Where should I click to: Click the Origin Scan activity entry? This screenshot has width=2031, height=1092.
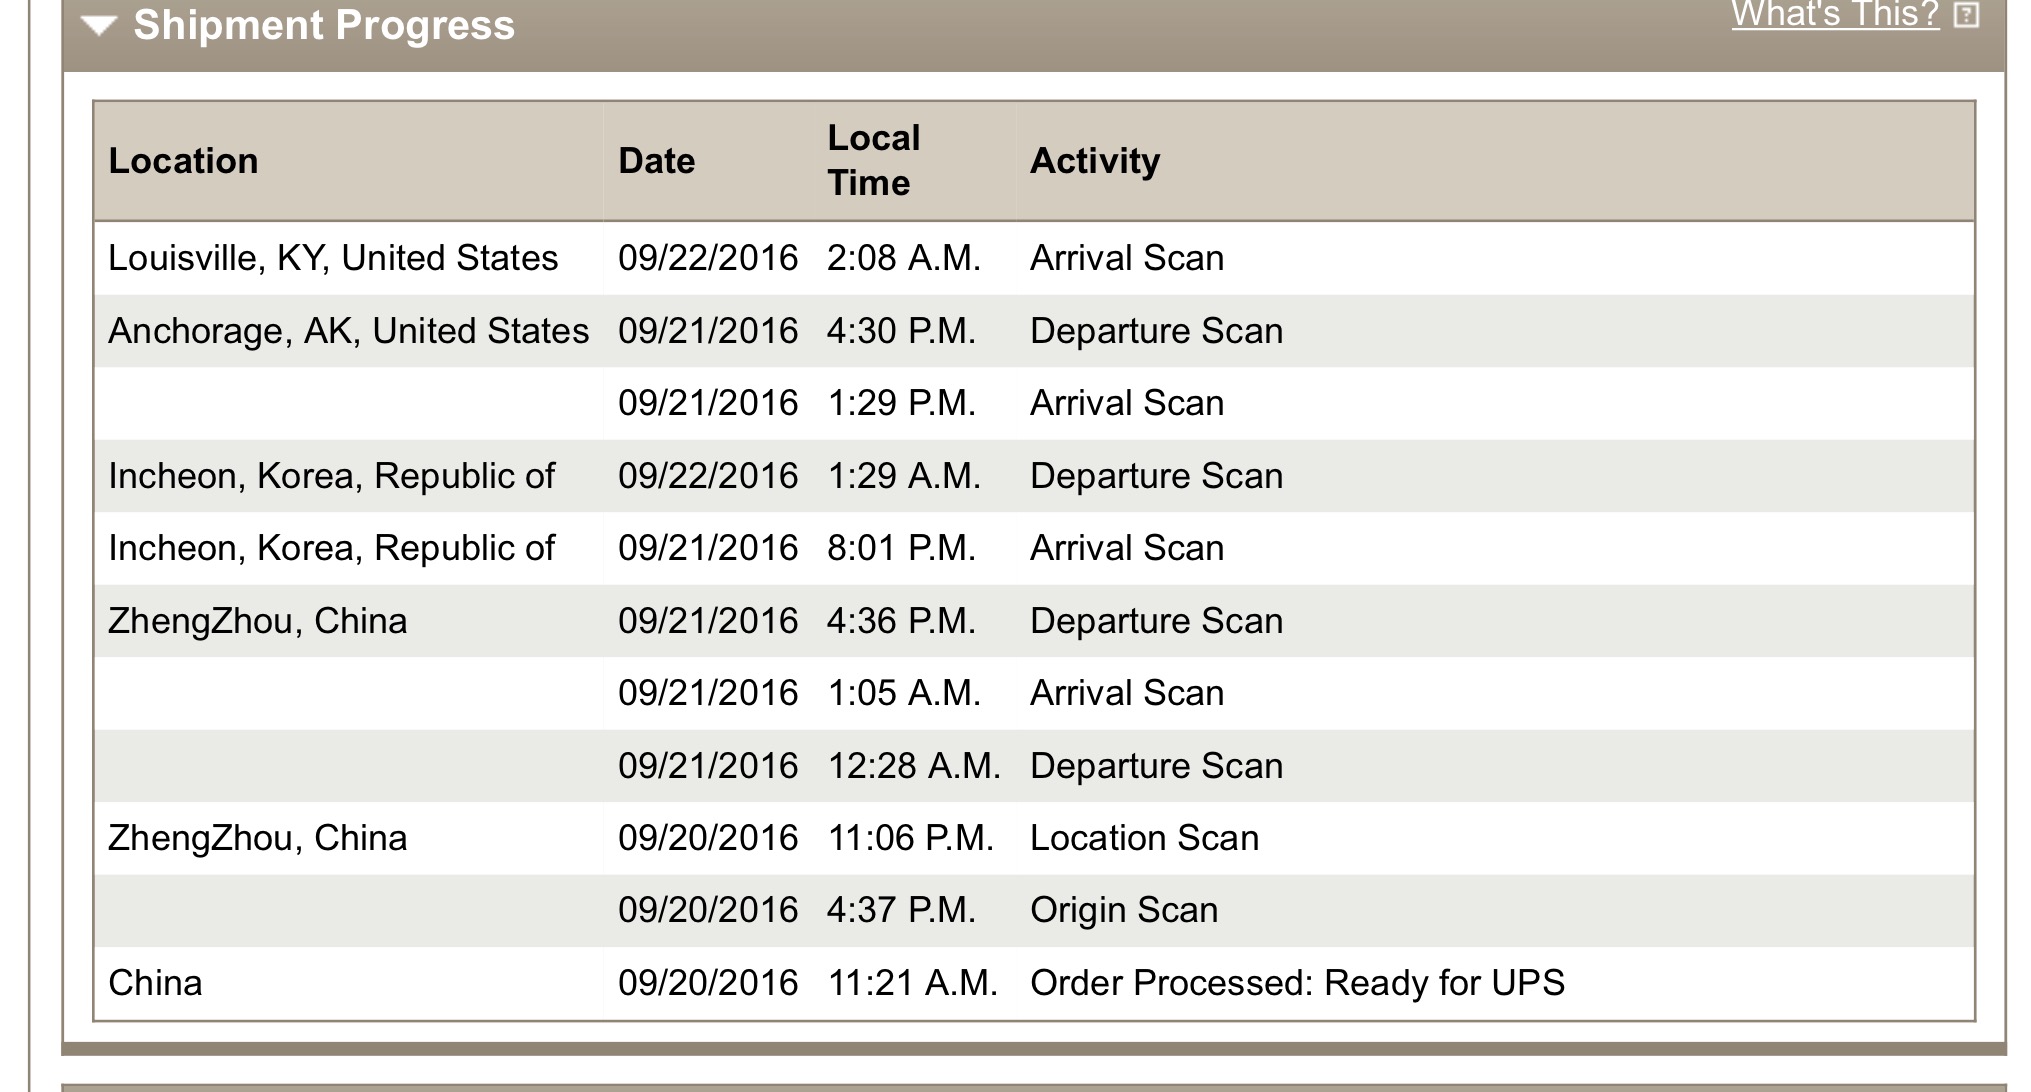click(1124, 910)
